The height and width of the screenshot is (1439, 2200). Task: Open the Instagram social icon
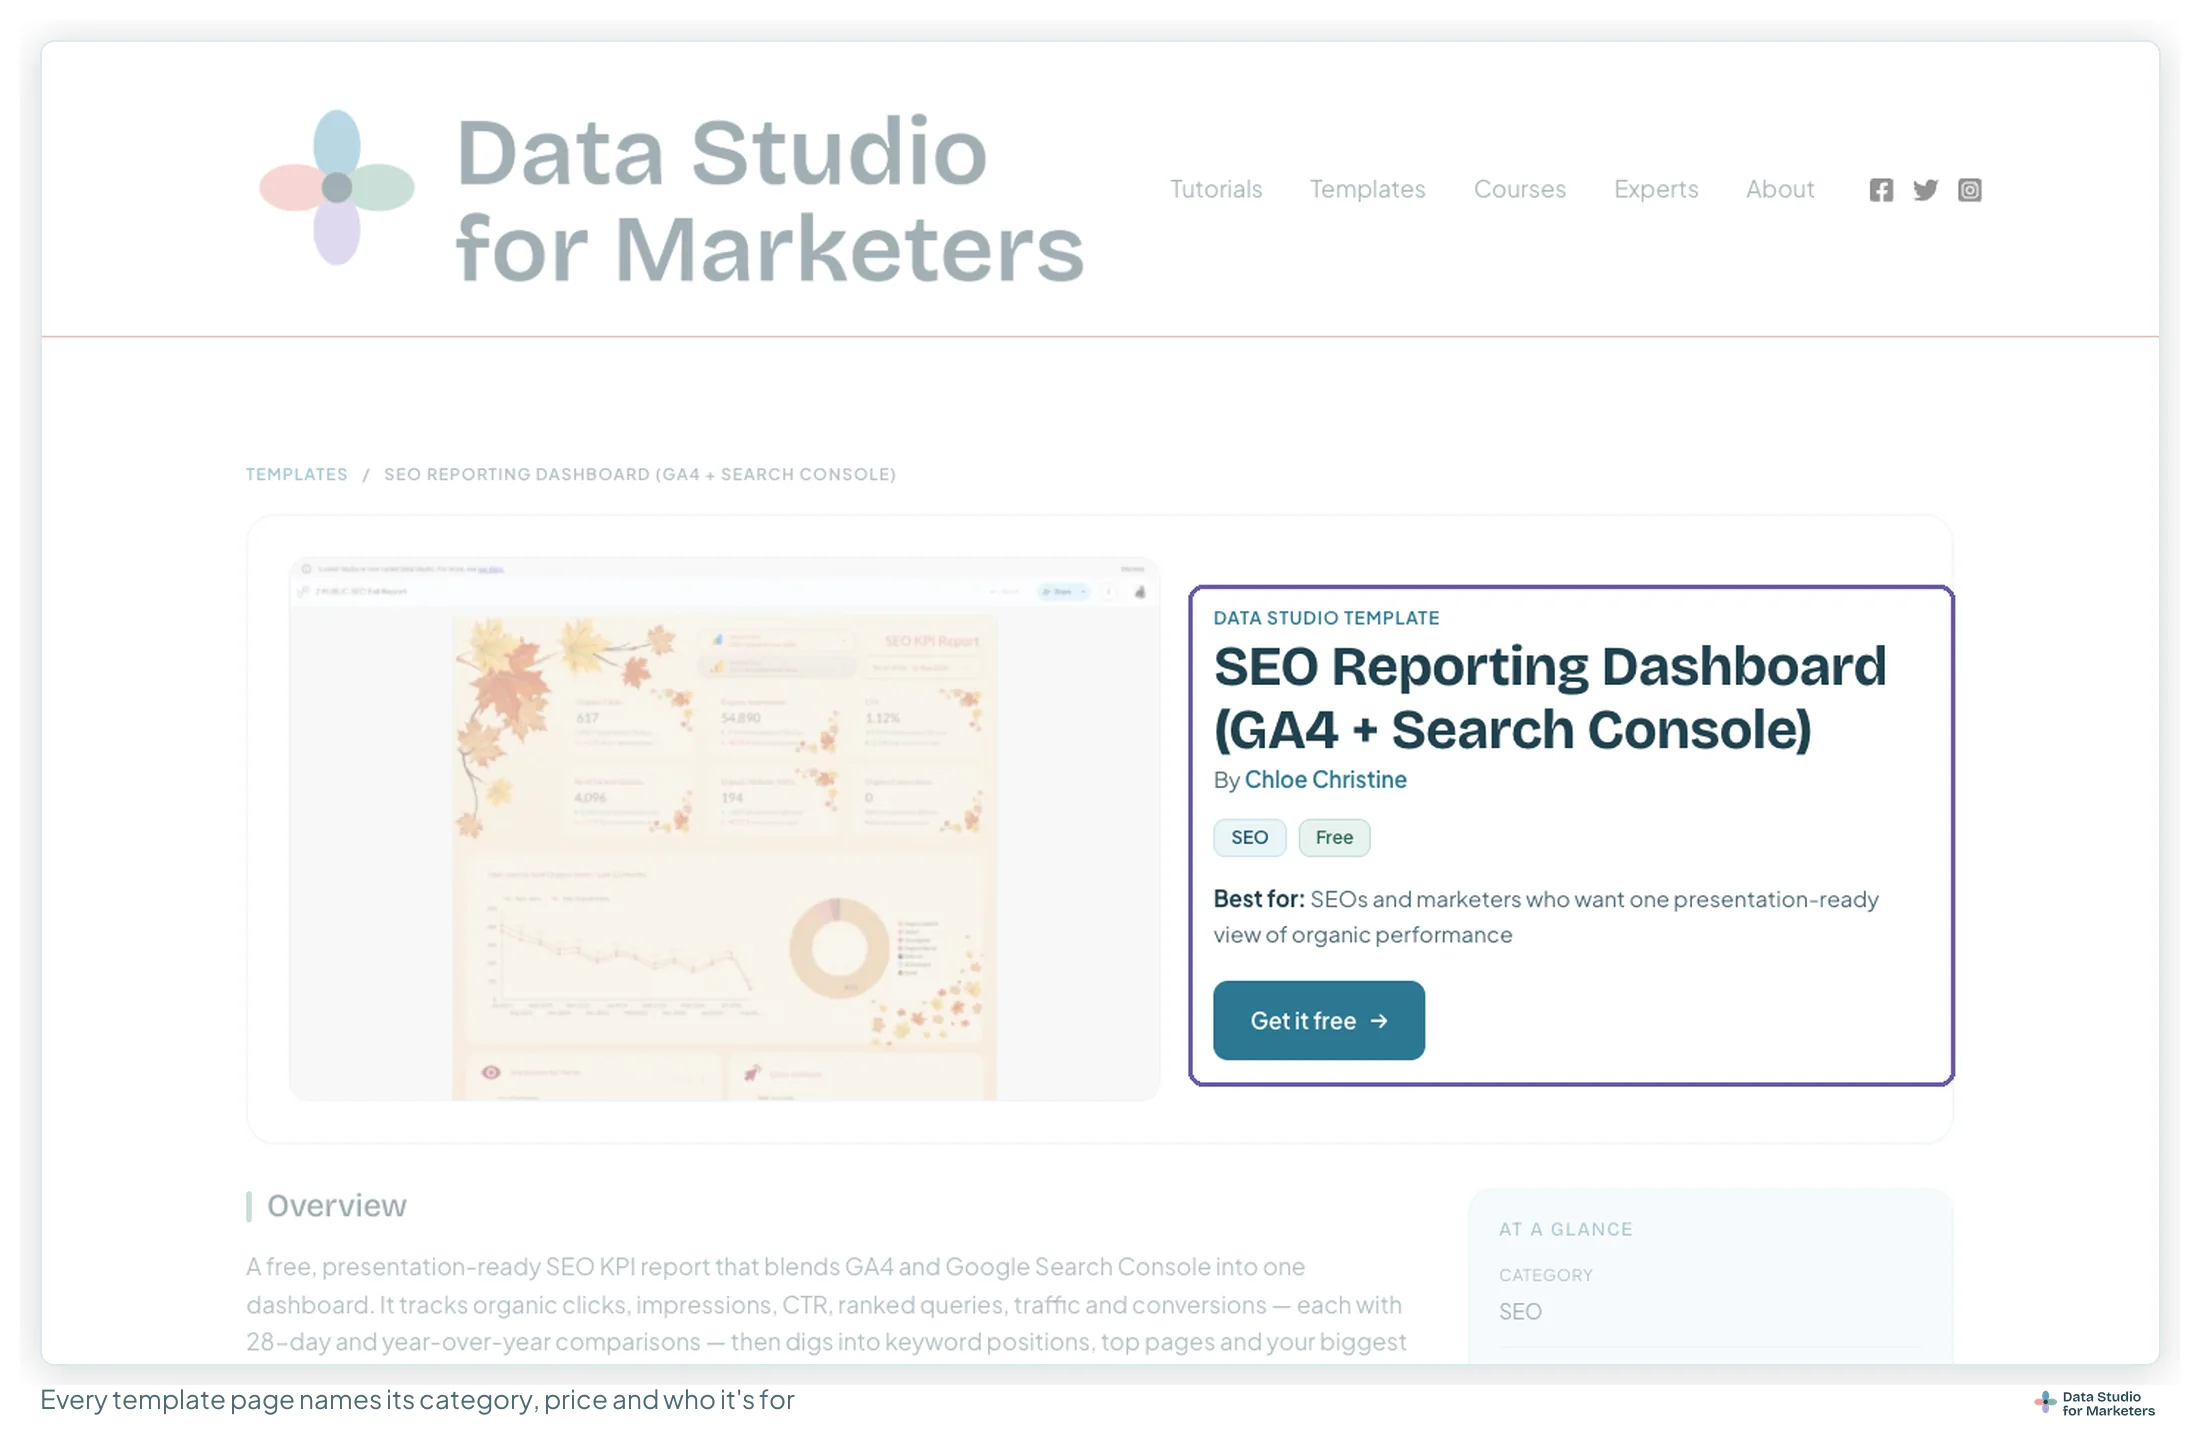pos(1969,190)
